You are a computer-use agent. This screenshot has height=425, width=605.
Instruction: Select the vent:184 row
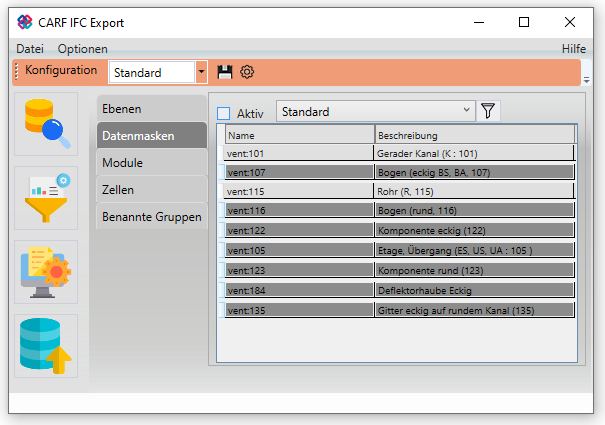(x=397, y=291)
